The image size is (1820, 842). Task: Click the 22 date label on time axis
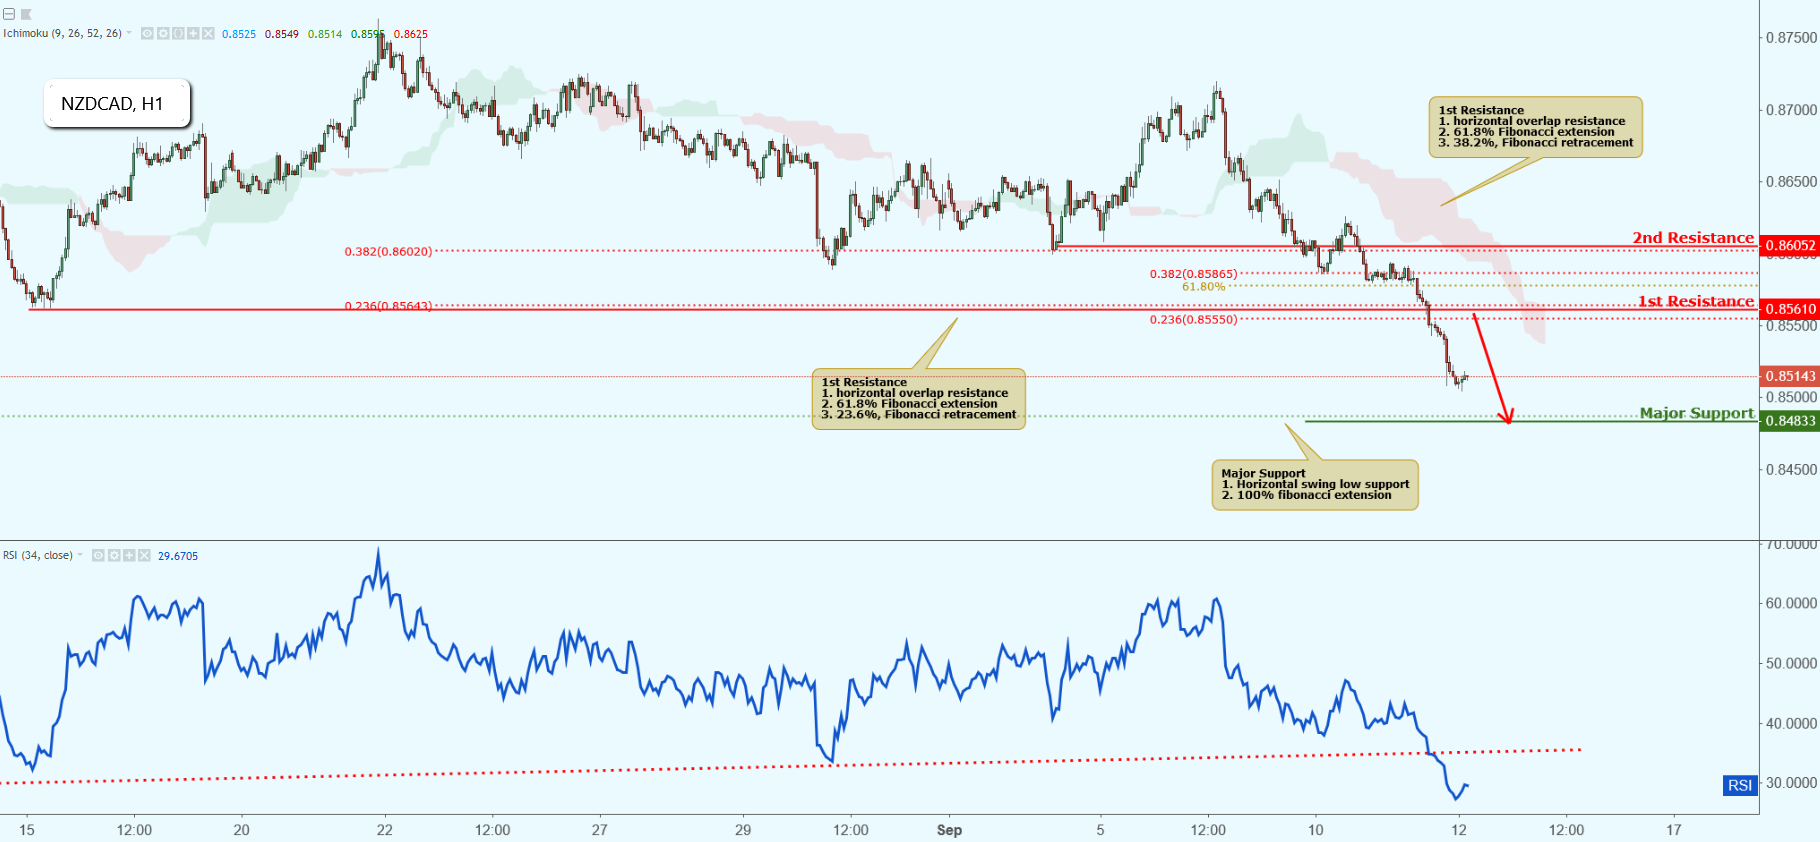coord(385,830)
